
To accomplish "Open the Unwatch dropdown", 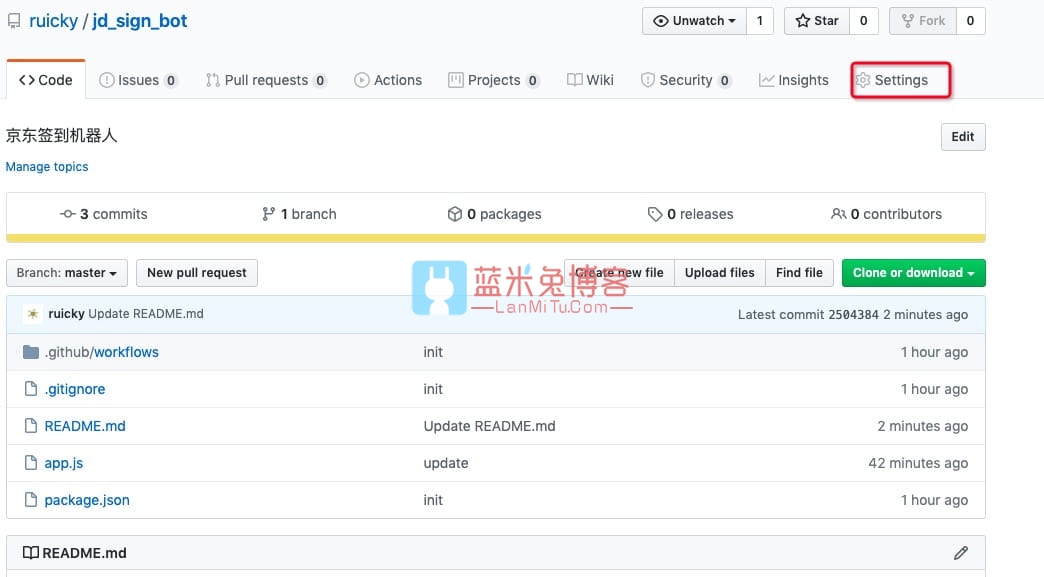I will coord(694,21).
